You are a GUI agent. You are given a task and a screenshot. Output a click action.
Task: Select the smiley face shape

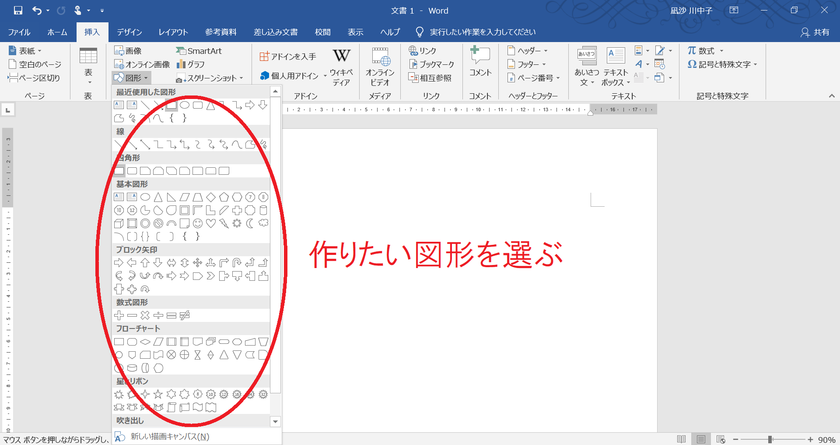click(x=198, y=223)
